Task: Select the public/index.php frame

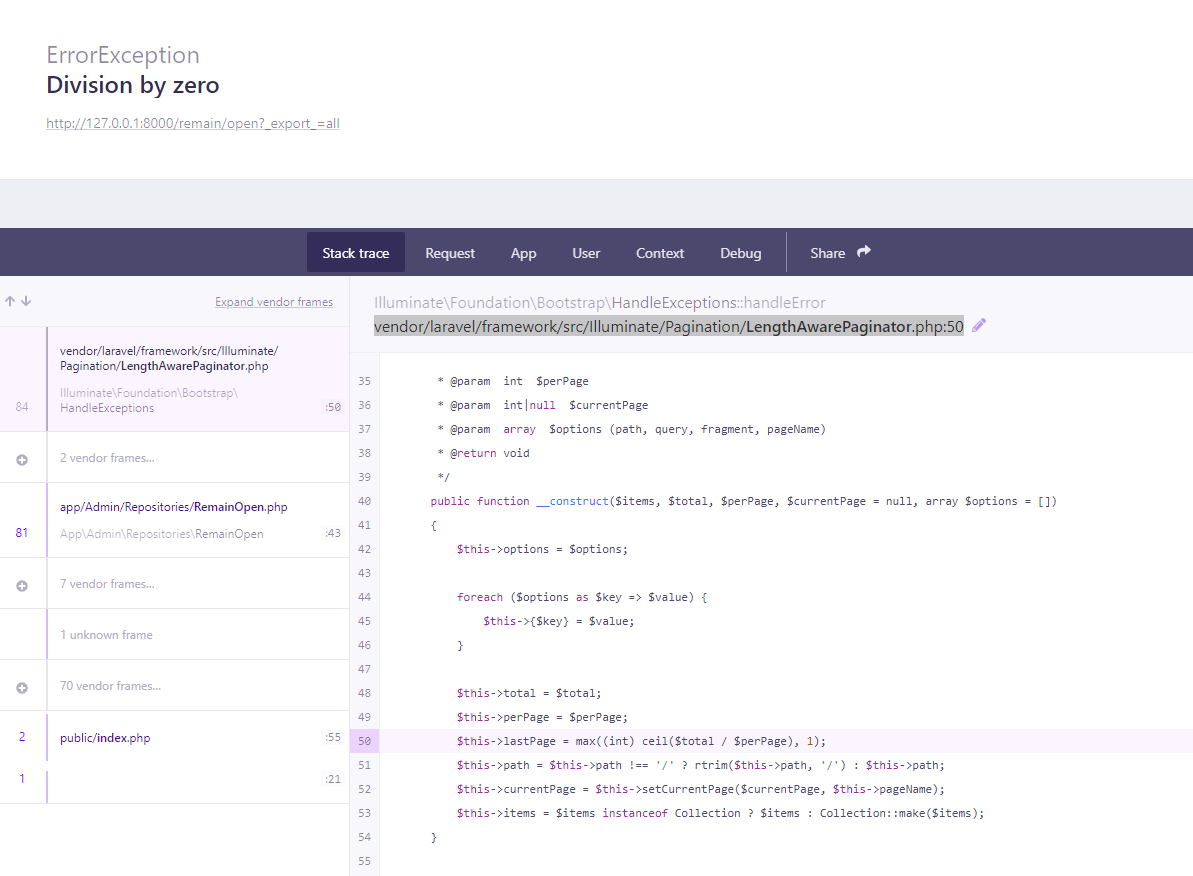Action: [x=175, y=737]
